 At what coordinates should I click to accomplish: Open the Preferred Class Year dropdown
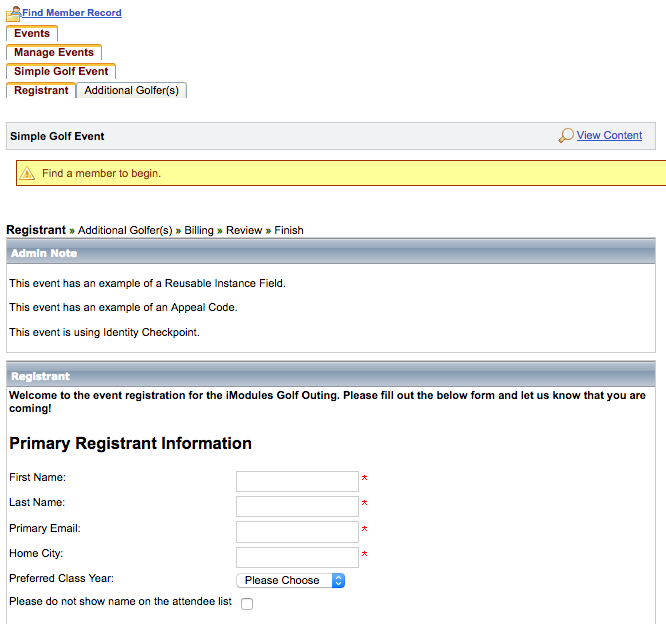coord(290,580)
